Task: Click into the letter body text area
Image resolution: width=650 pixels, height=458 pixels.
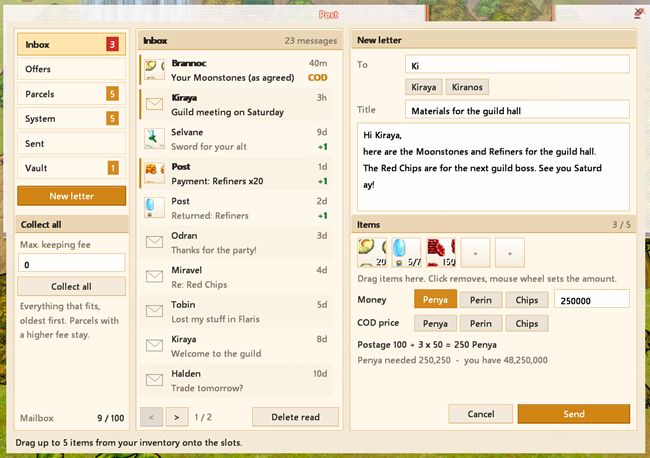Action: click(x=493, y=167)
